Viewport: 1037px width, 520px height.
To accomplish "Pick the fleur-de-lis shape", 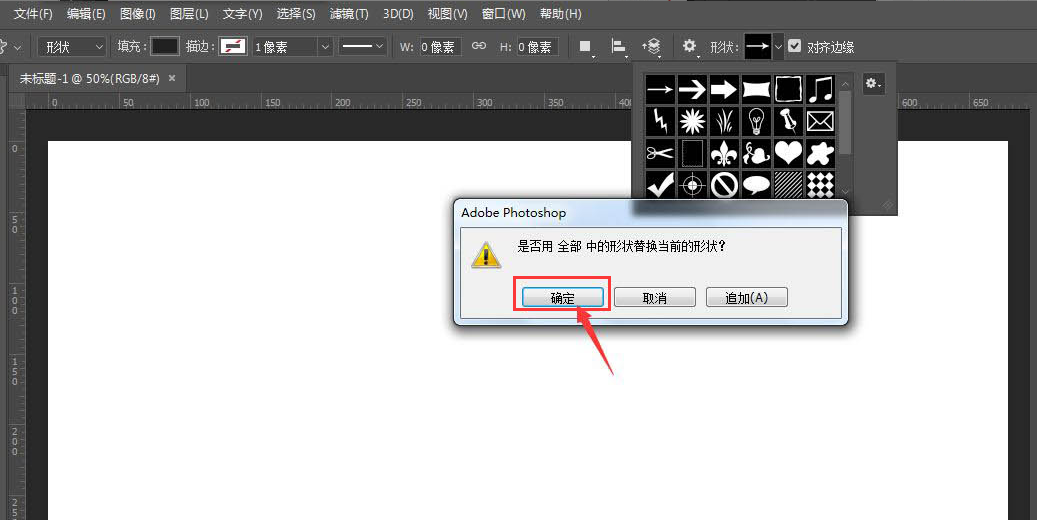I will (724, 153).
